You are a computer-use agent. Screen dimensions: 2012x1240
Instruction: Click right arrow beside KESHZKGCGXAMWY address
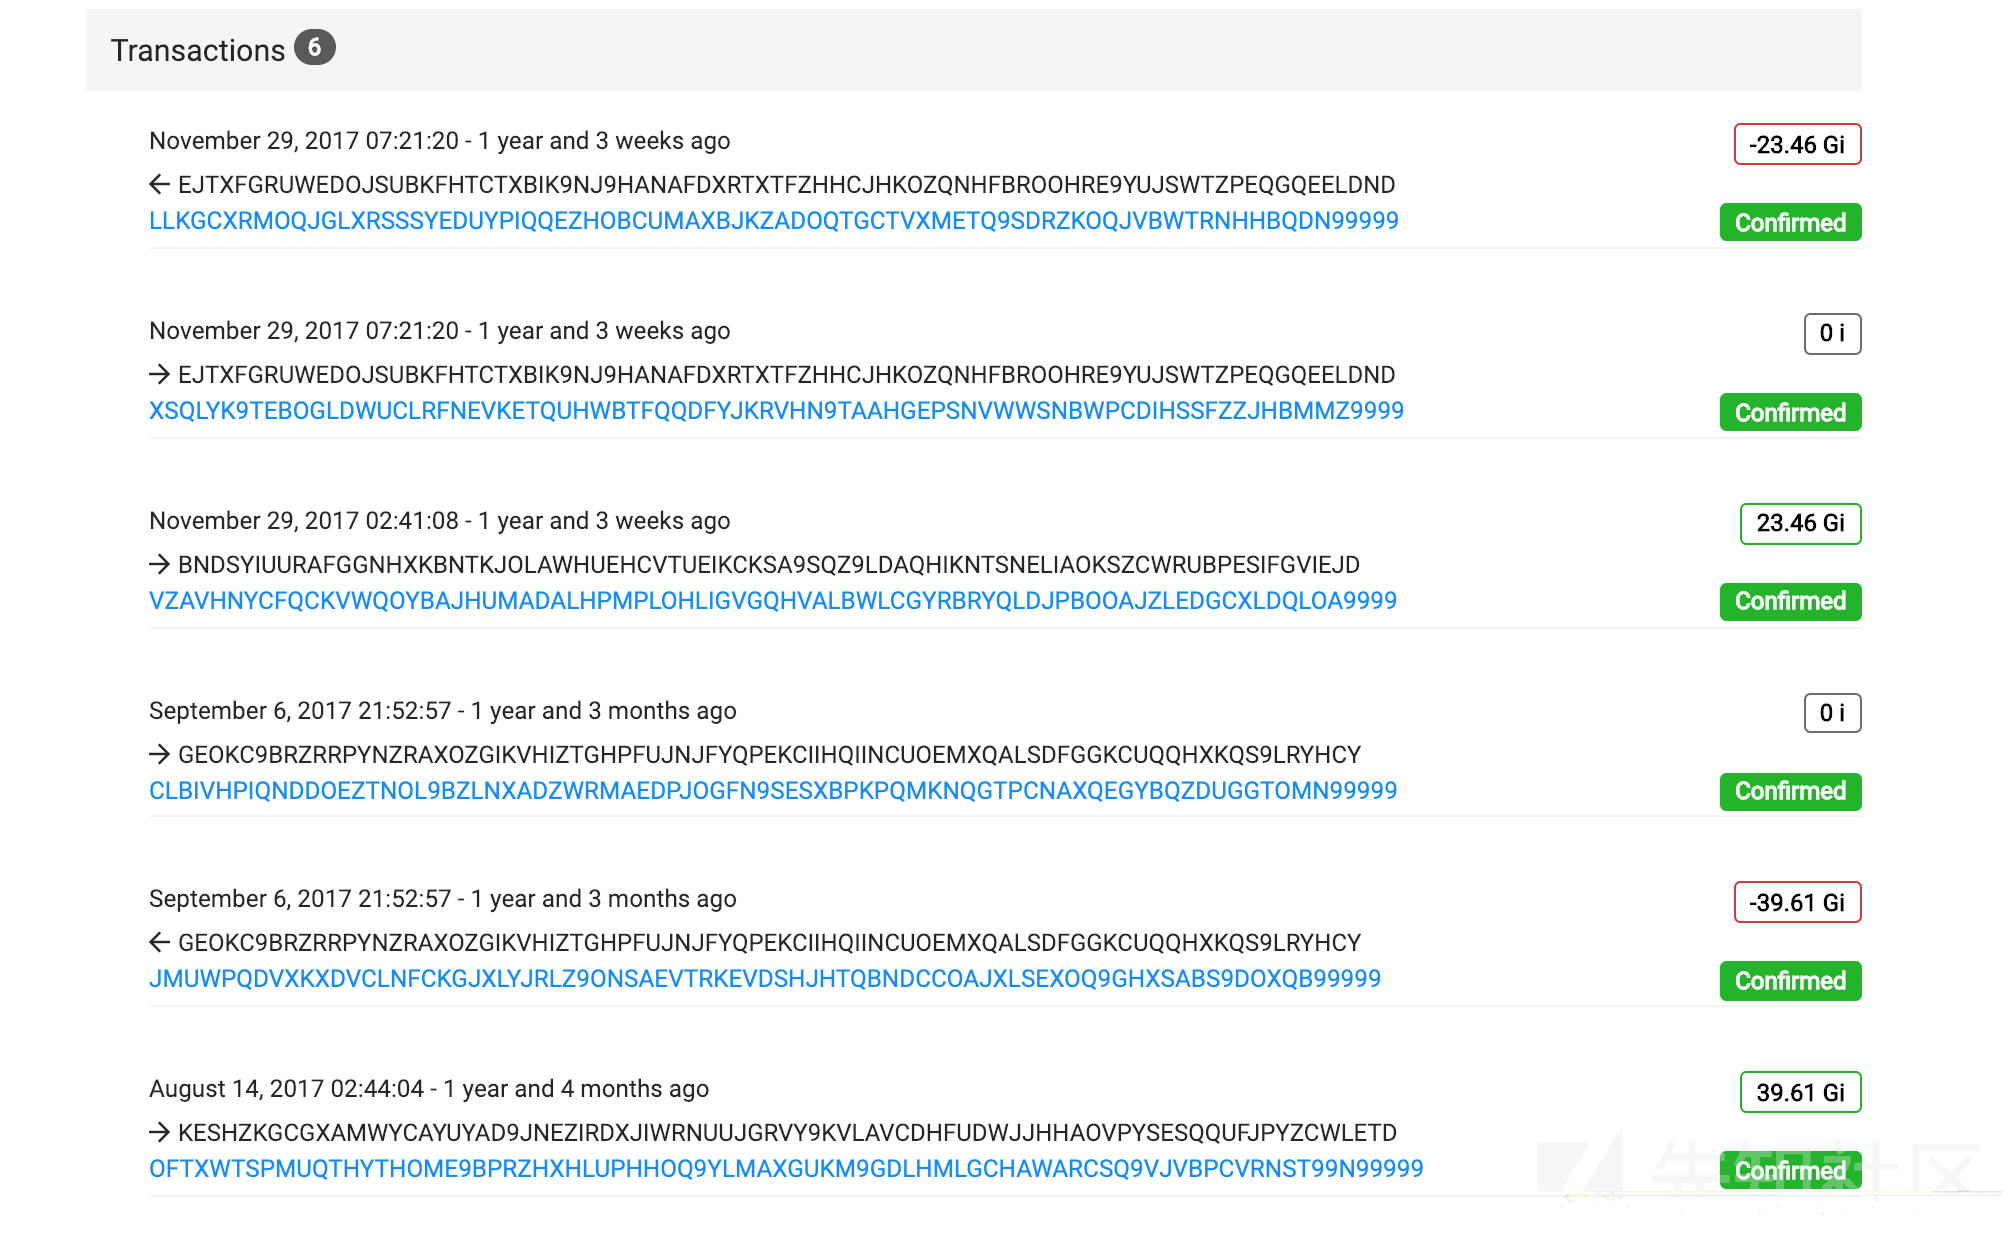[x=159, y=1132]
